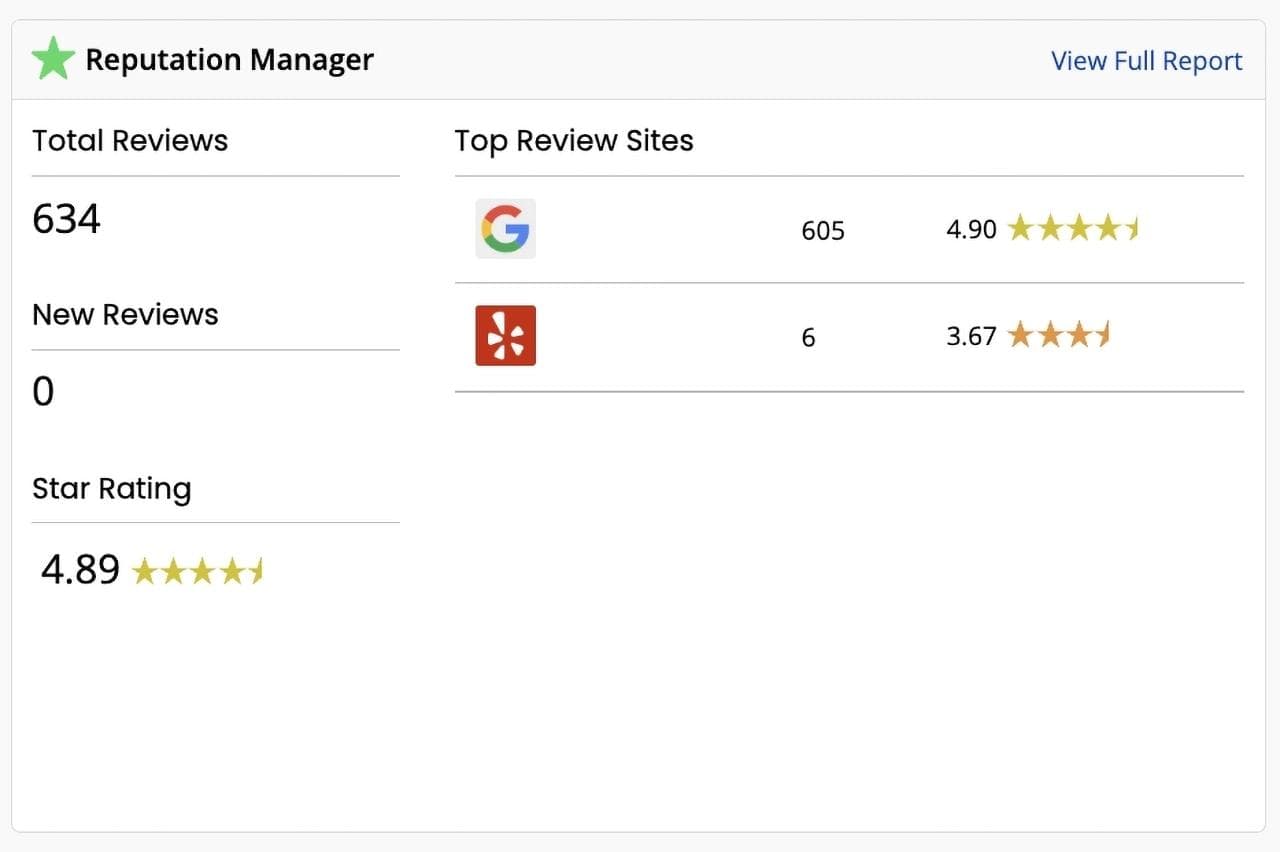Viewport: 1280px width, 852px height.
Task: Open the View Full Report link
Action: click(x=1146, y=61)
